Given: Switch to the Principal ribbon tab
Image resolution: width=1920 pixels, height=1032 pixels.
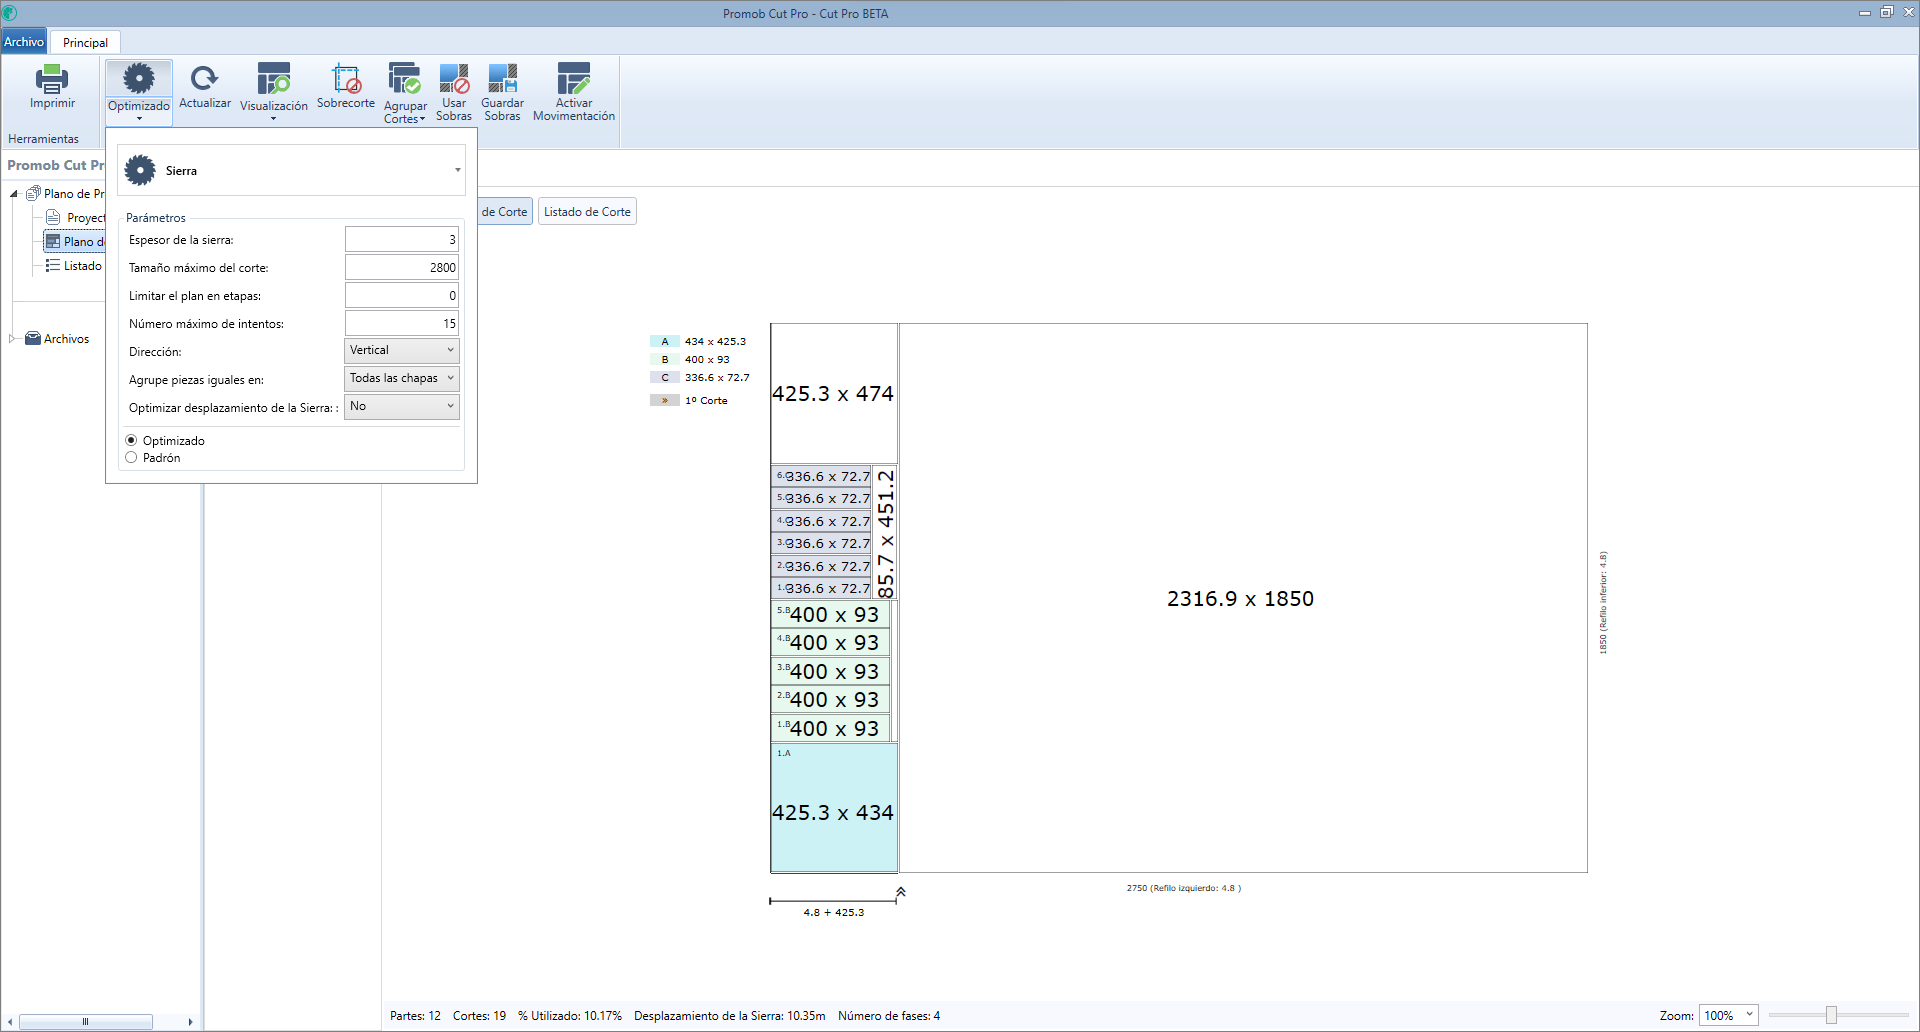Looking at the screenshot, I should [85, 43].
